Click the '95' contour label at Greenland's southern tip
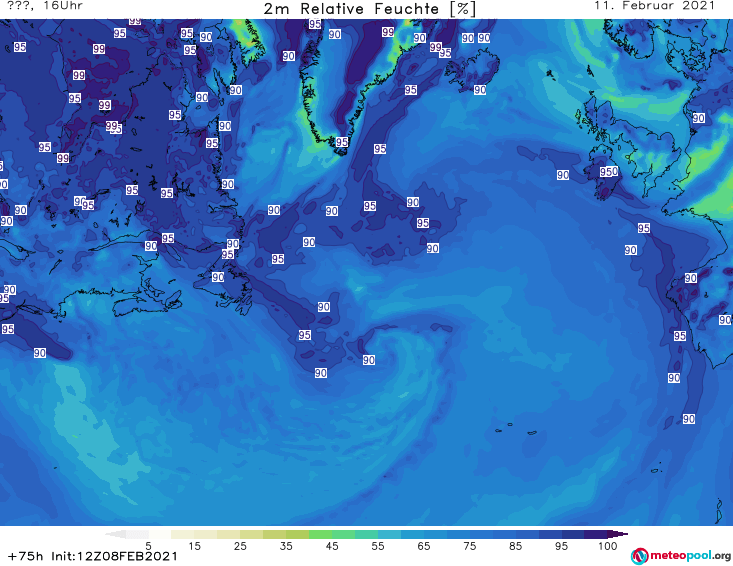Image resolution: width=733 pixels, height=566 pixels. pos(342,142)
